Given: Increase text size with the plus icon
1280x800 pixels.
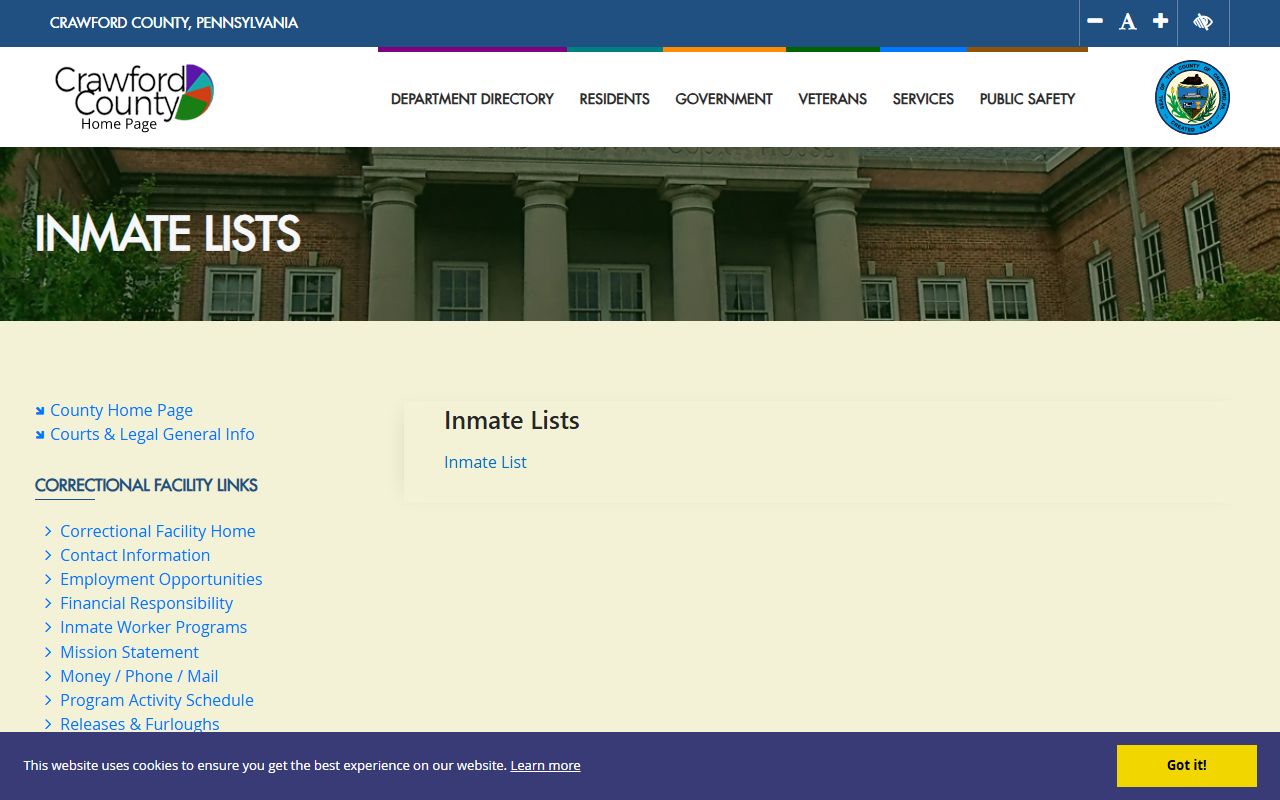Looking at the screenshot, I should point(1160,21).
